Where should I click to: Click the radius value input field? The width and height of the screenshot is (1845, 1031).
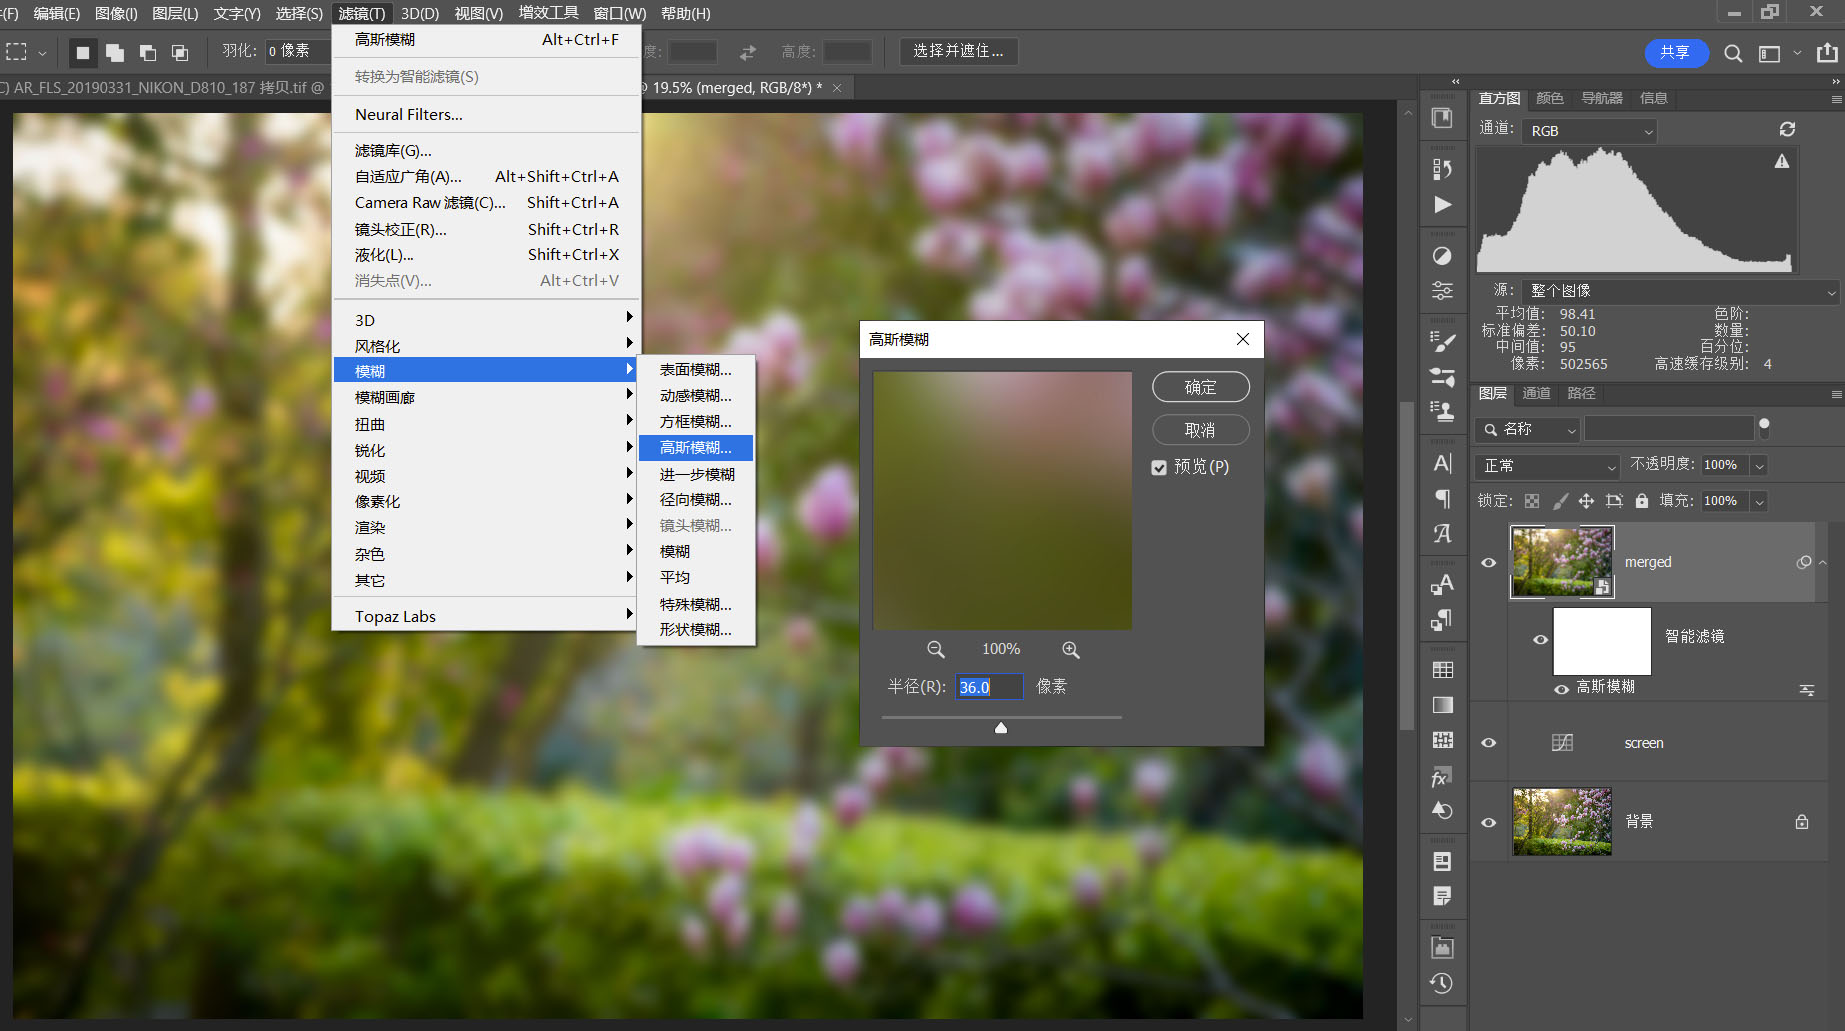[x=989, y=688]
